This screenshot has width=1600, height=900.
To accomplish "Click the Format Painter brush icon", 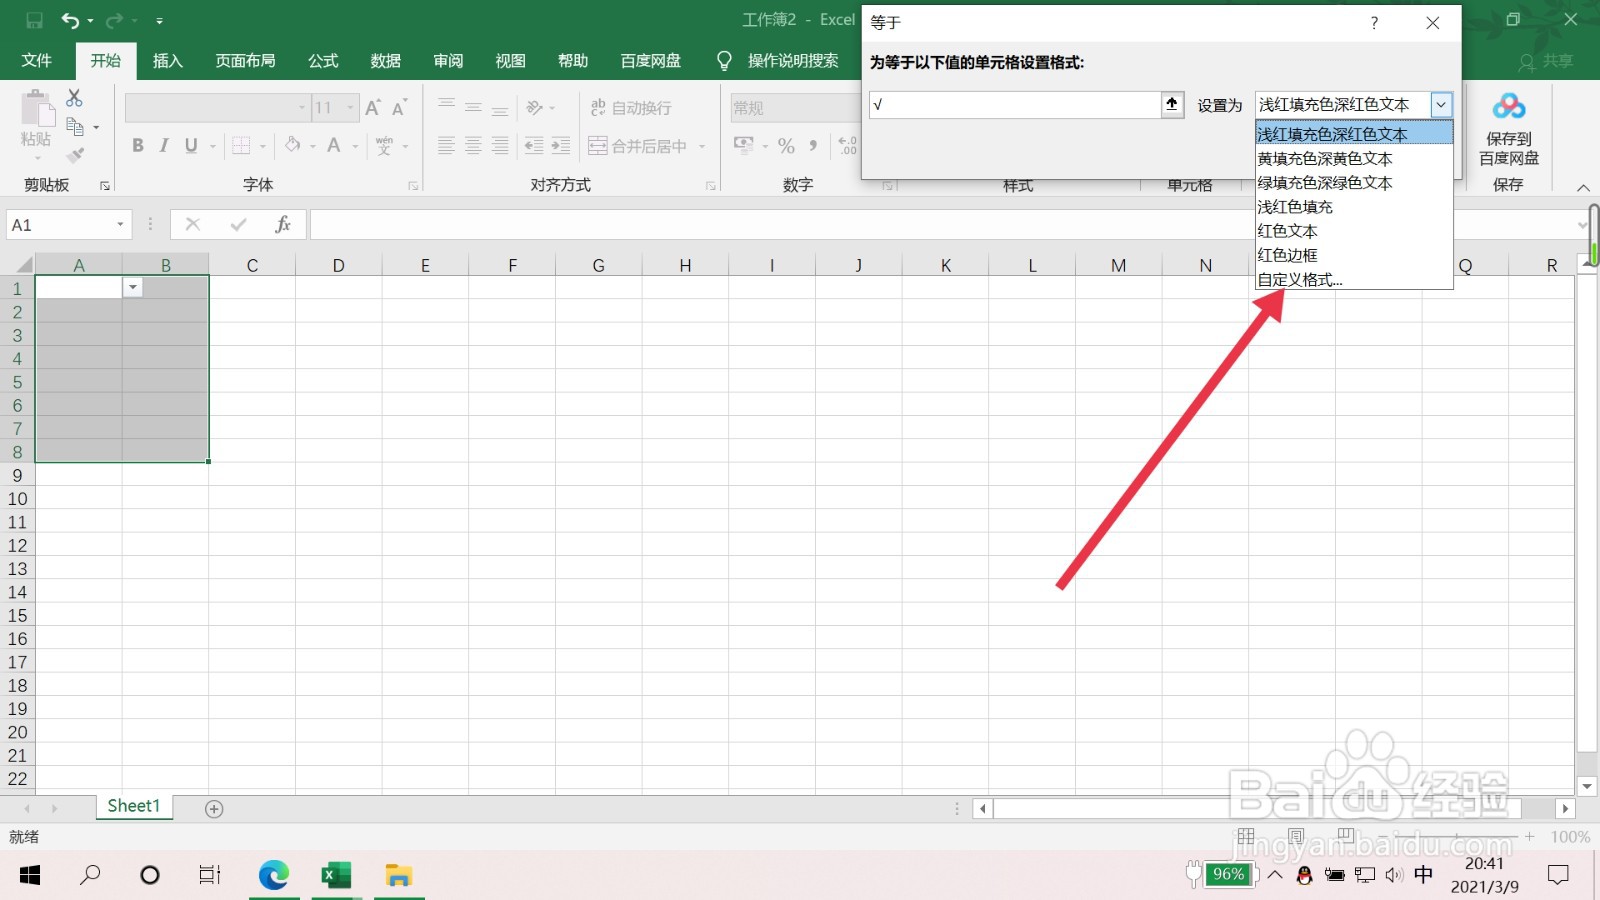I will [x=75, y=155].
